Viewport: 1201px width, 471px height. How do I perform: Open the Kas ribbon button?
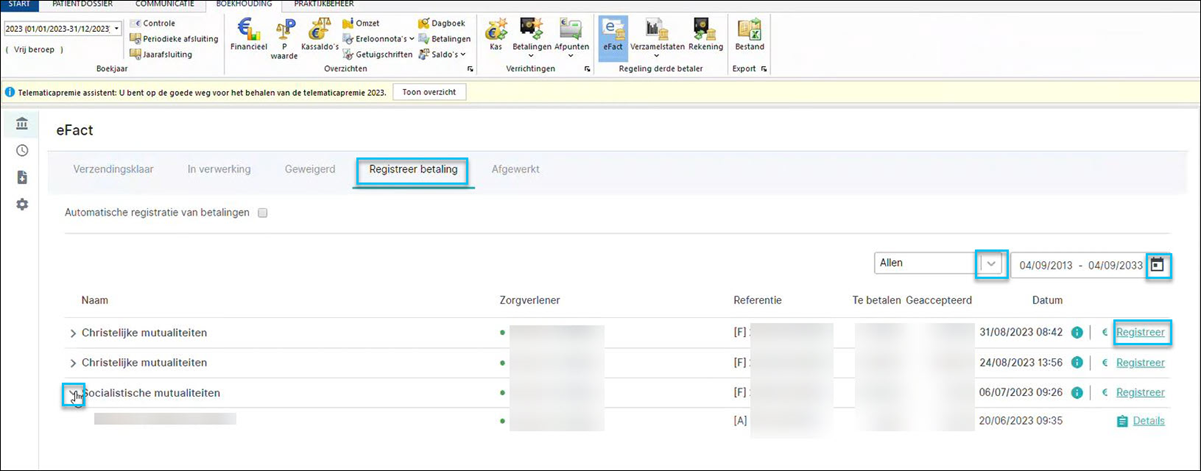coord(495,34)
